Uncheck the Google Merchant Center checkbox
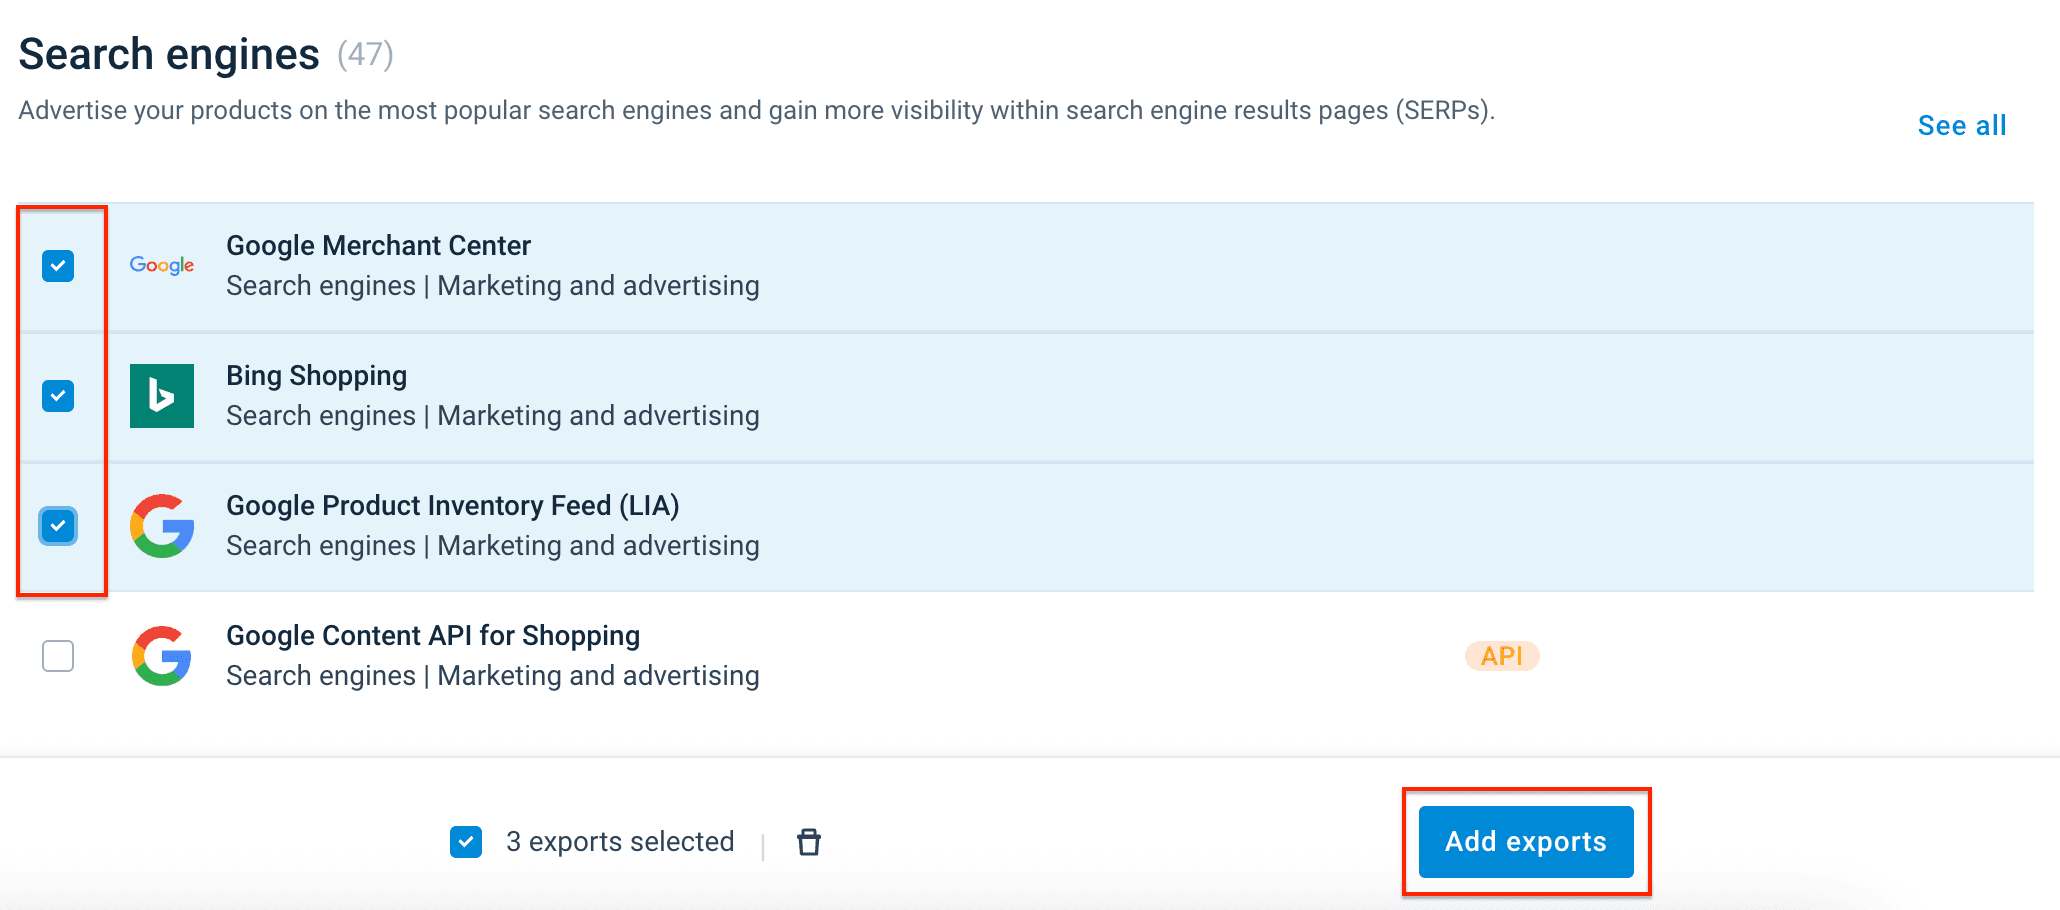 click(x=58, y=266)
